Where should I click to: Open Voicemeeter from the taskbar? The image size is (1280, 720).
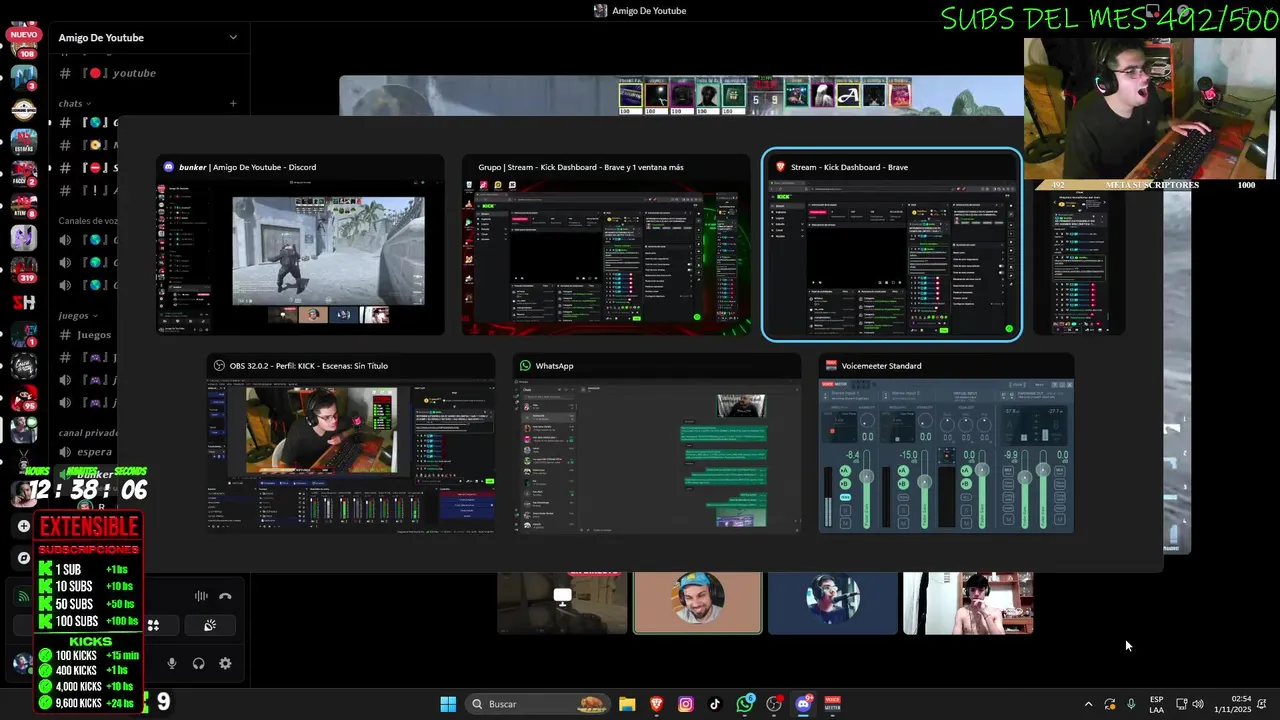click(832, 704)
